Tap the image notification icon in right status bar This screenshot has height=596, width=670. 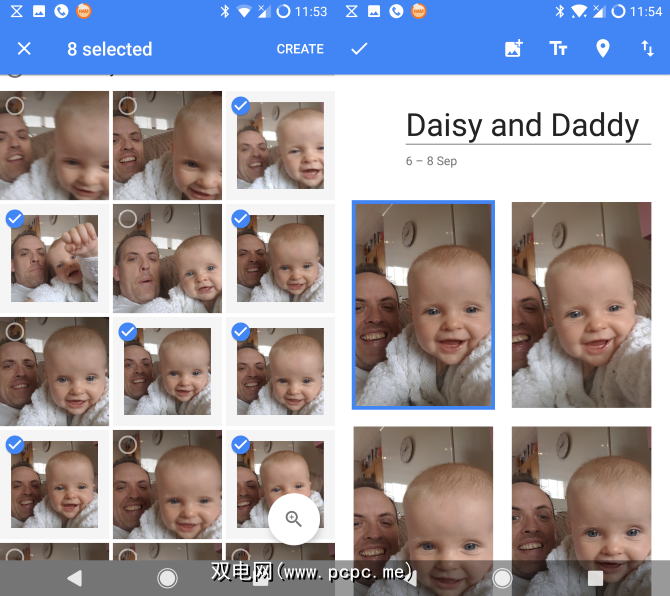tap(374, 11)
